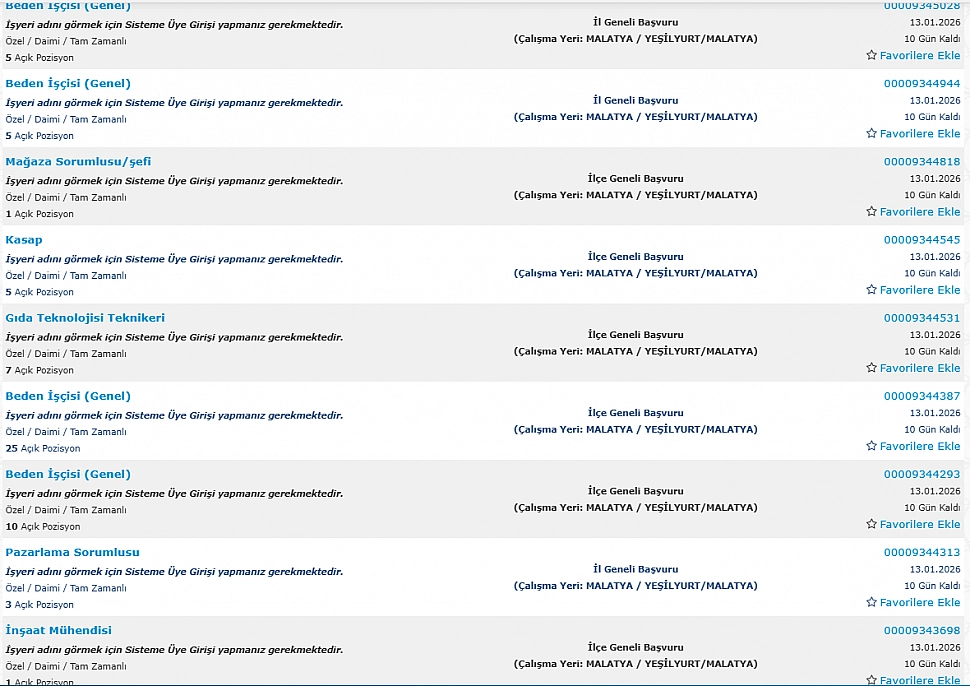This screenshot has width=970, height=686.
Task: Click job number 00009344818
Action: pyautogui.click(x=921, y=162)
